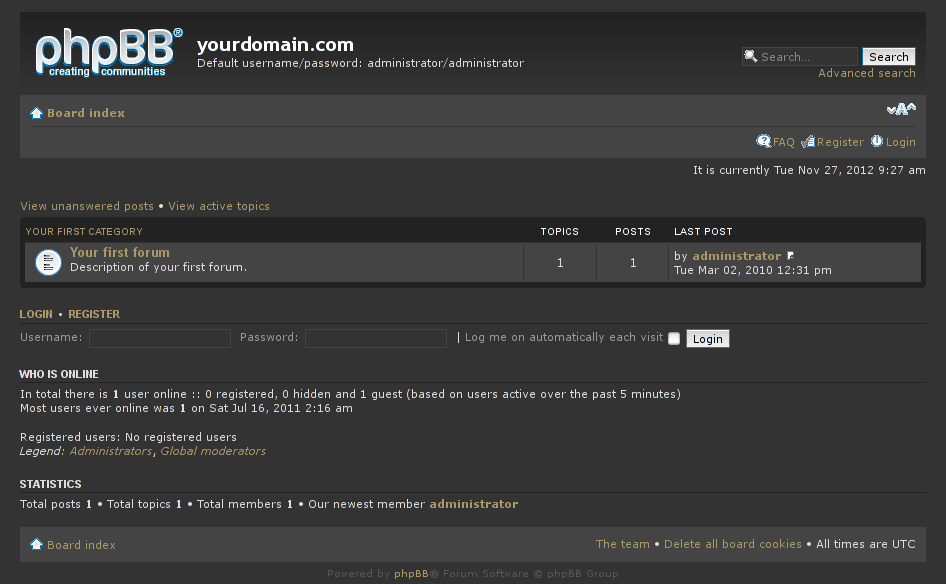Open the top Board index link
This screenshot has height=584, width=946.
tap(86, 113)
